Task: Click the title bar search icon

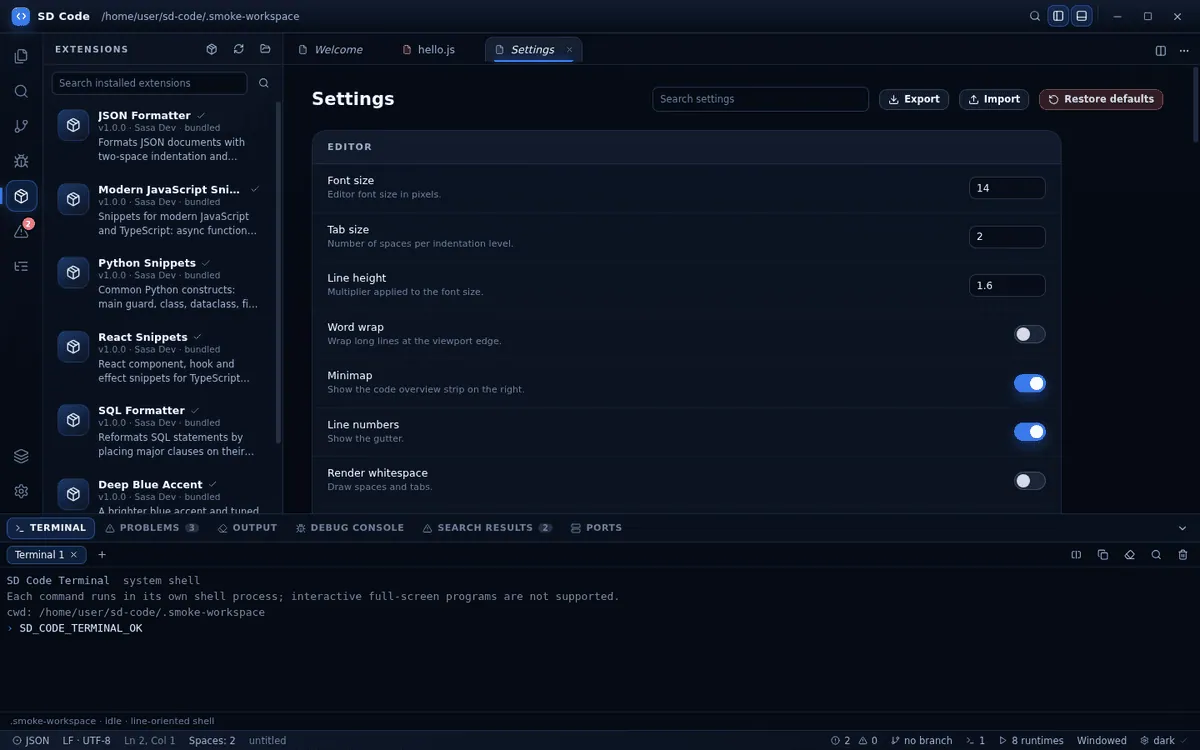Action: tap(1035, 16)
